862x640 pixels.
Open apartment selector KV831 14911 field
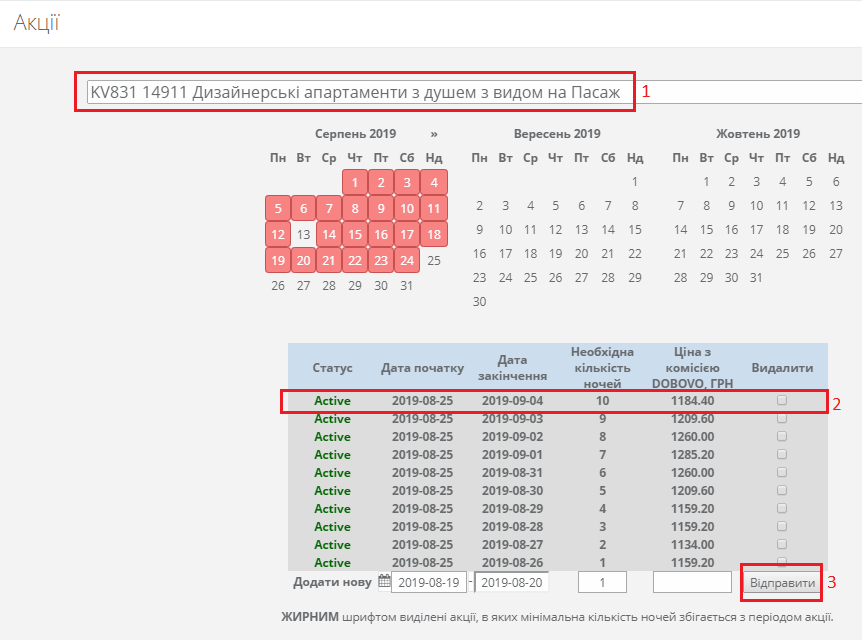coord(474,92)
